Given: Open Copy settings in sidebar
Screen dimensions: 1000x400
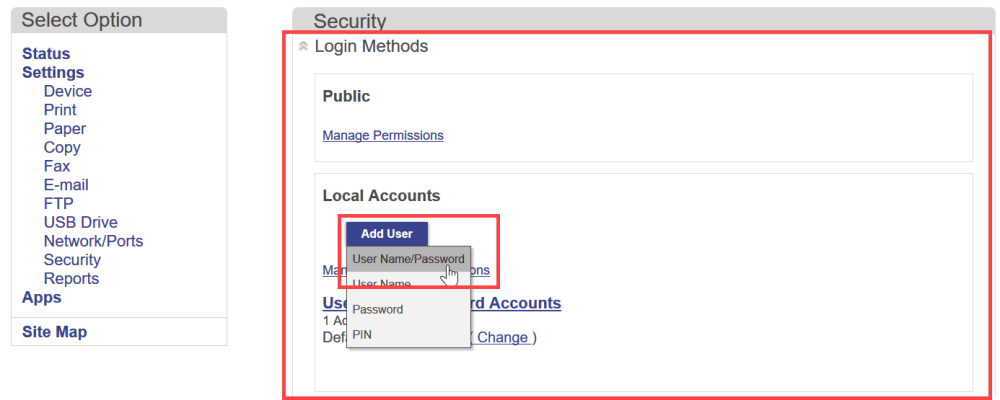Looking at the screenshot, I should click(62, 147).
